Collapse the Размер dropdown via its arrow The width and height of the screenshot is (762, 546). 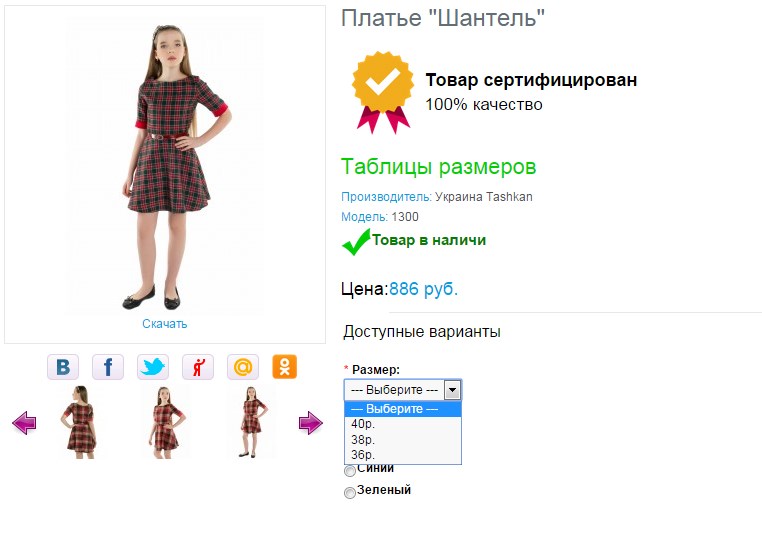click(x=452, y=390)
